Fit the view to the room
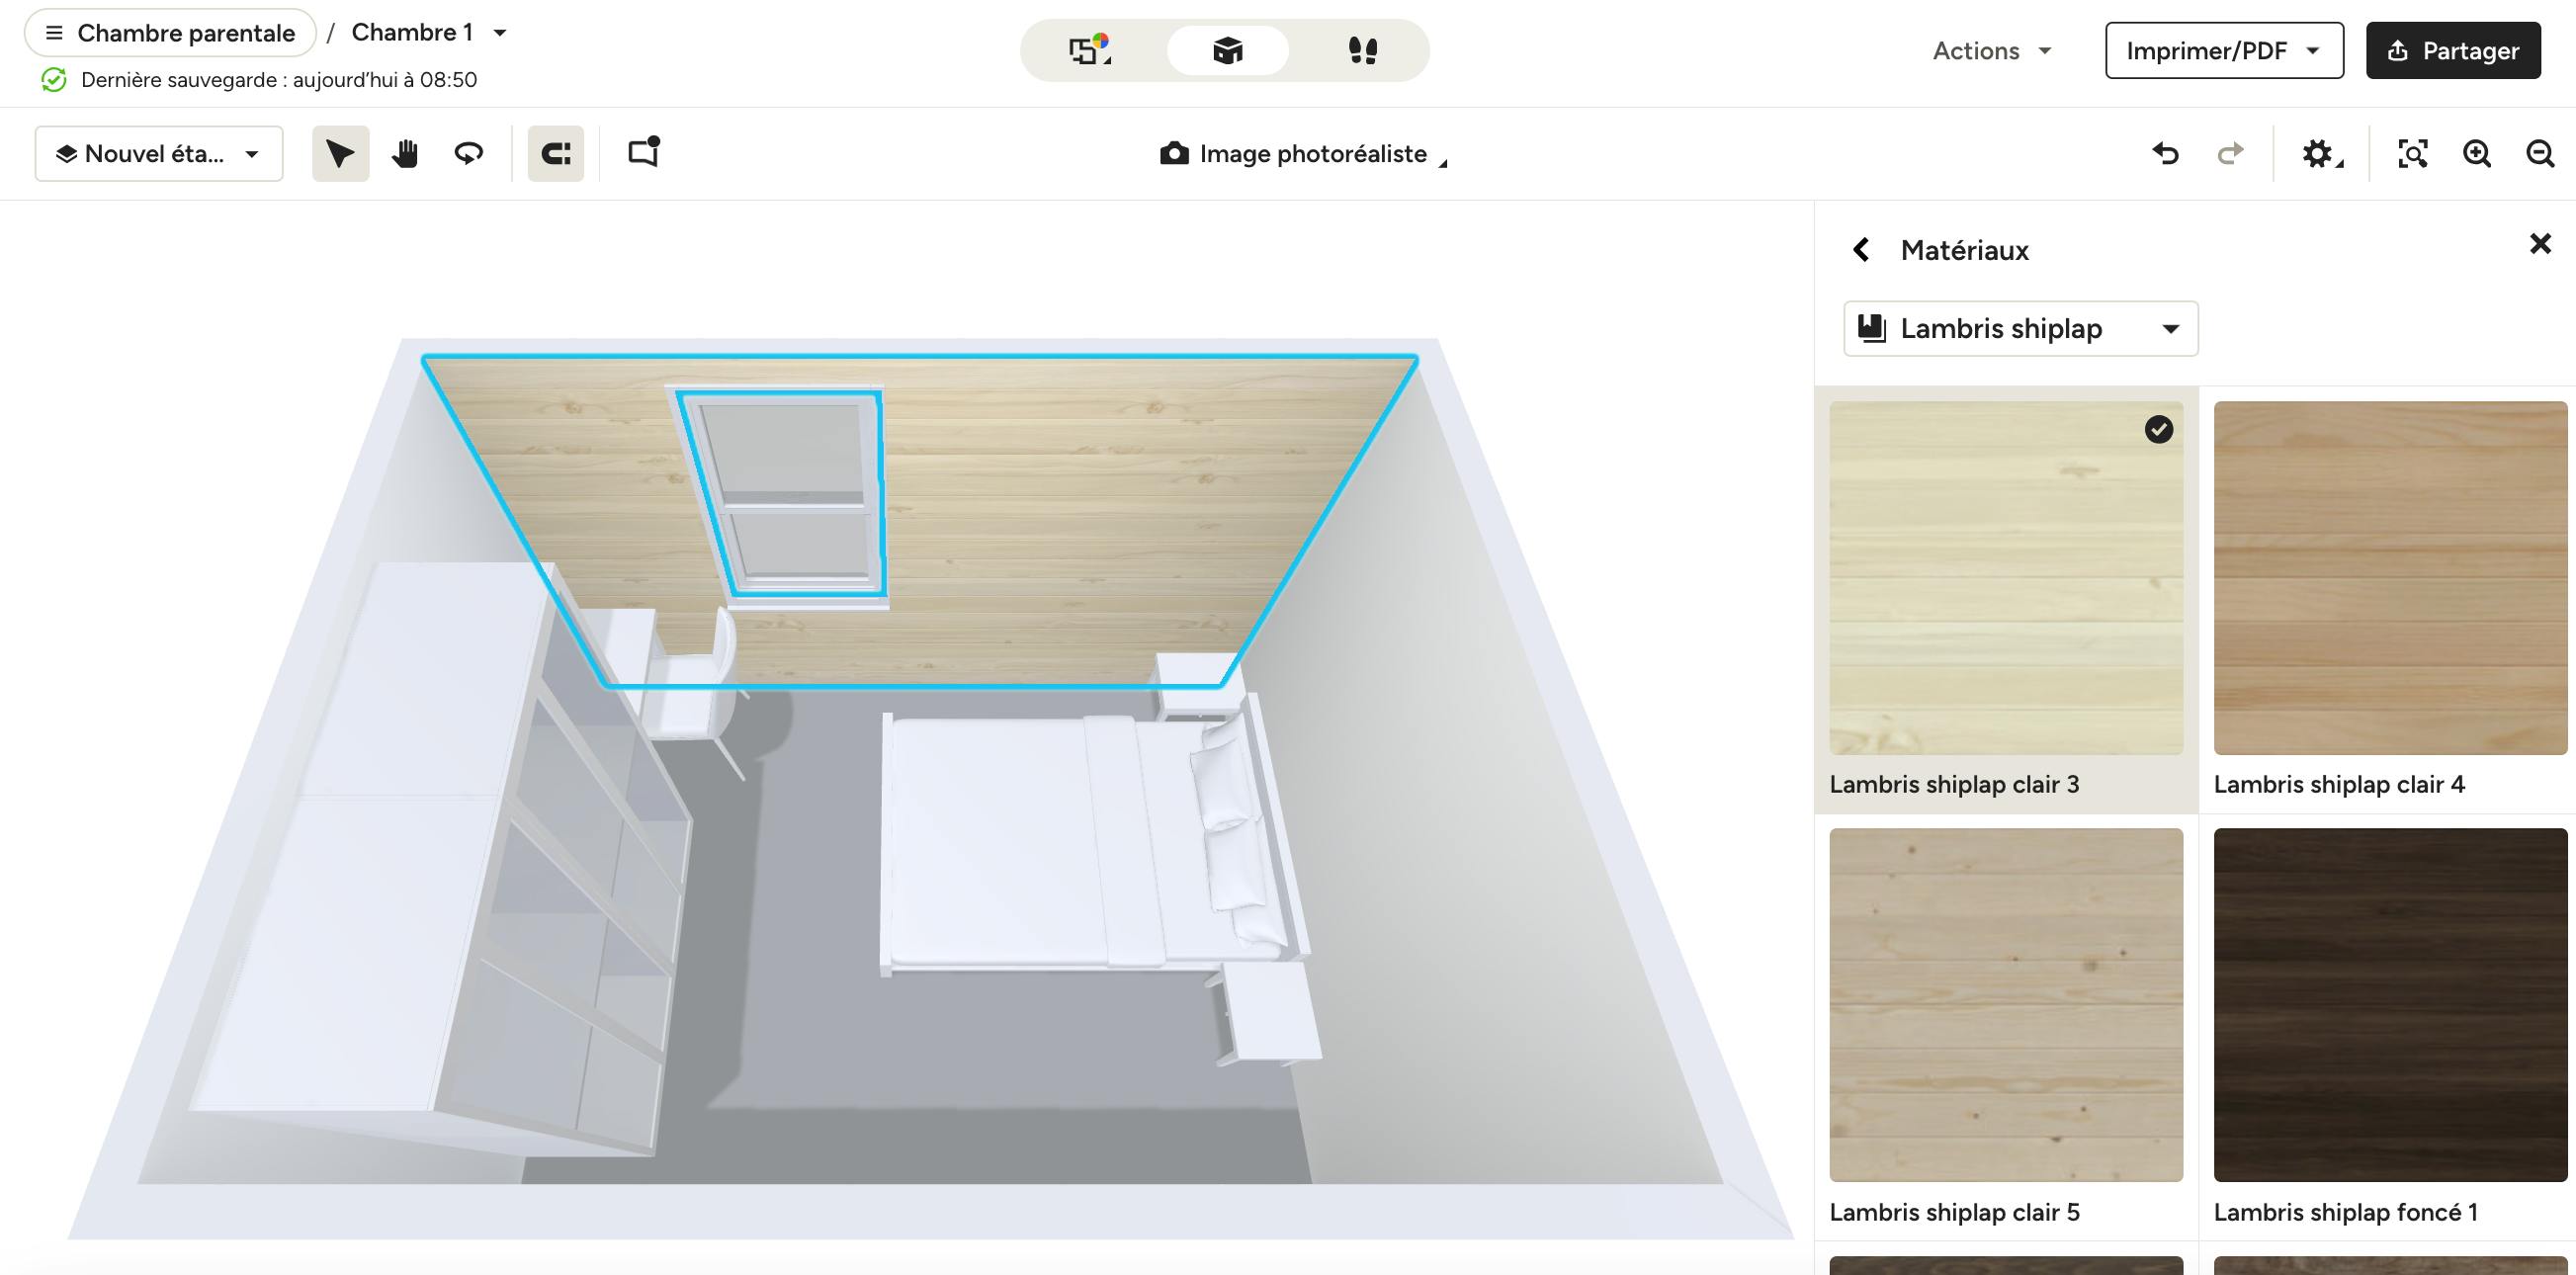 (2413, 153)
